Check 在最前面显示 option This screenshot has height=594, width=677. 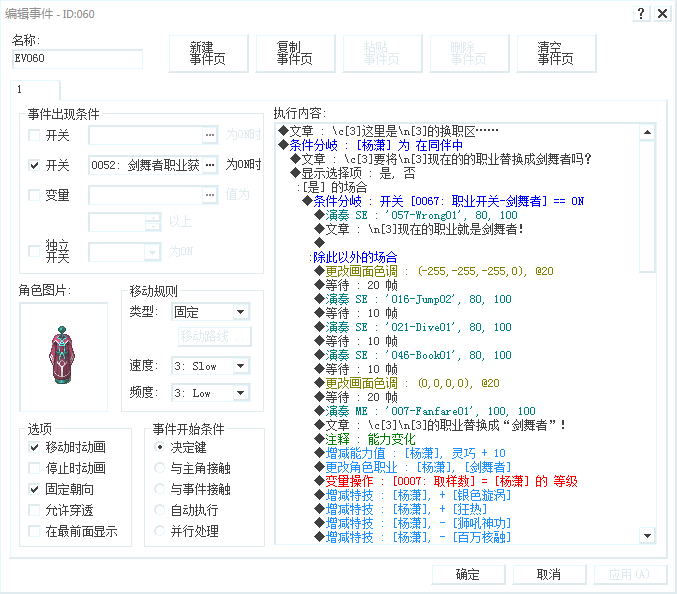(x=34, y=531)
